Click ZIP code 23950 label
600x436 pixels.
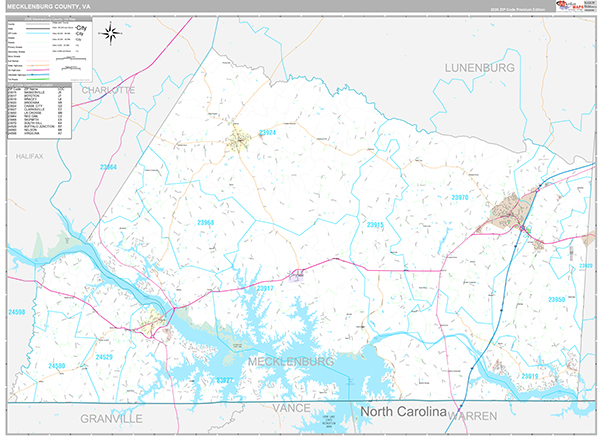pyautogui.click(x=556, y=299)
